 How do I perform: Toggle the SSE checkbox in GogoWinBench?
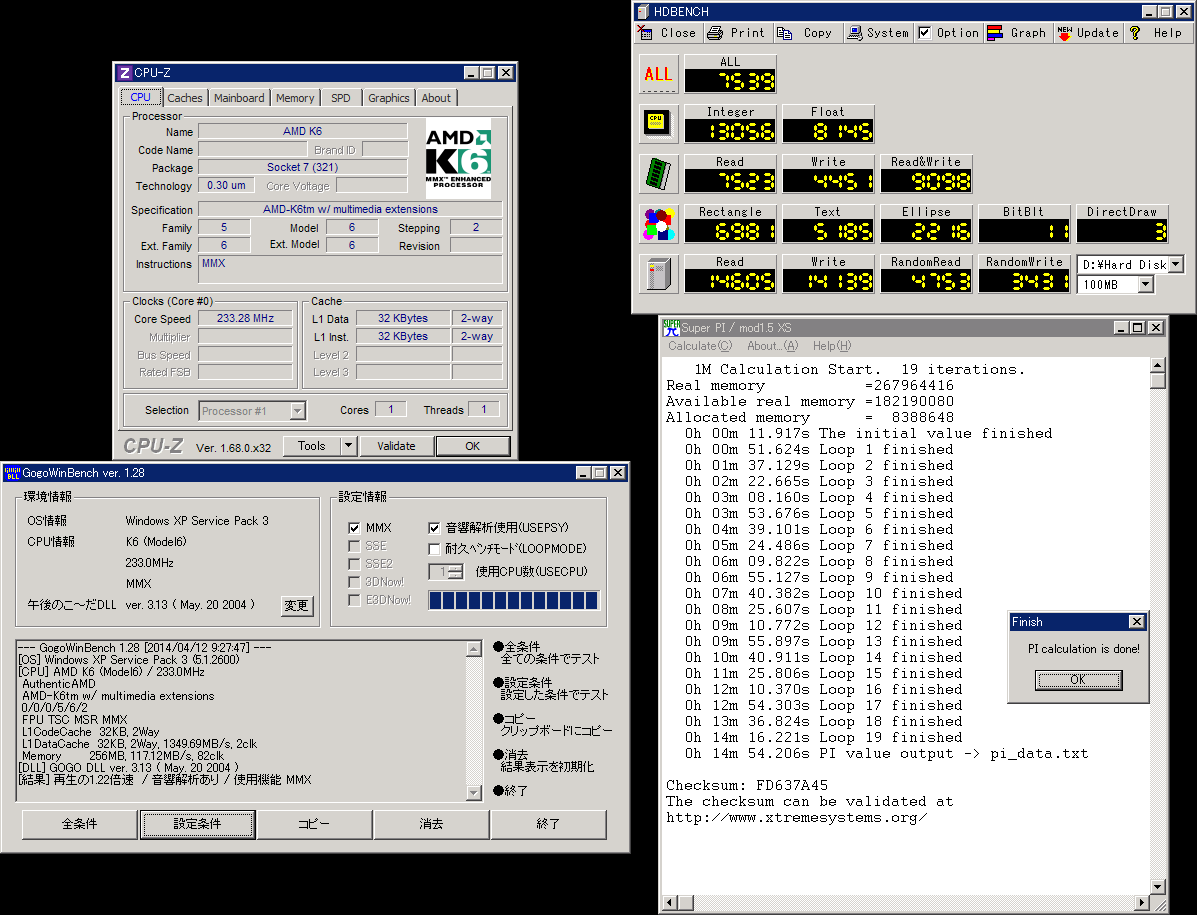point(353,546)
